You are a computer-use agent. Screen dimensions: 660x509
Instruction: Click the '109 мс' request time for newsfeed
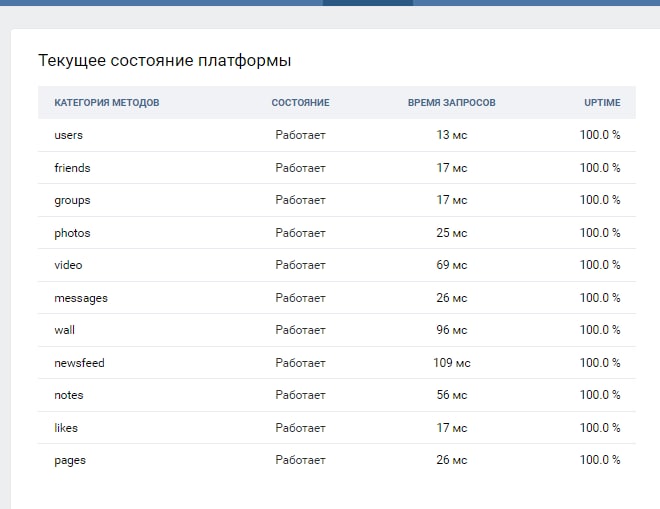coord(452,363)
